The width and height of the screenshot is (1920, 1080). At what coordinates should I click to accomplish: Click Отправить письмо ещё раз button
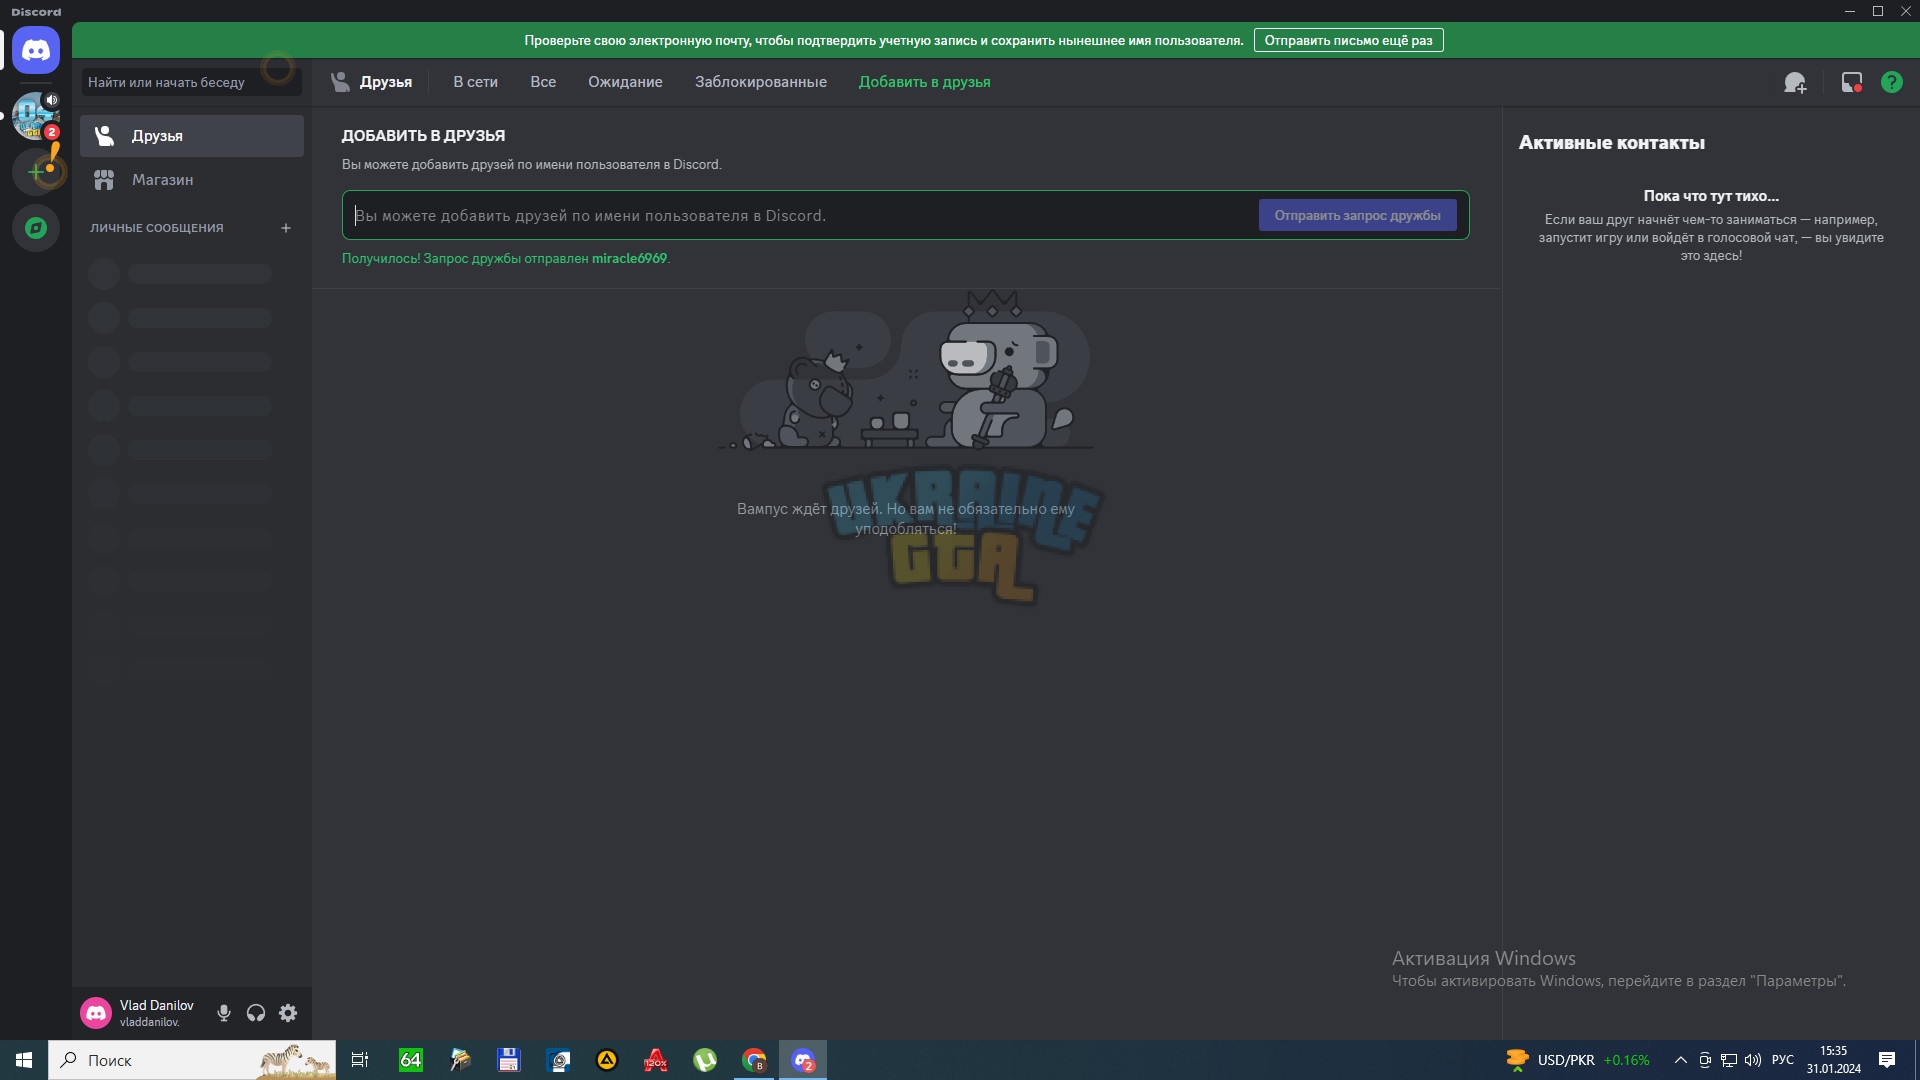coord(1348,41)
